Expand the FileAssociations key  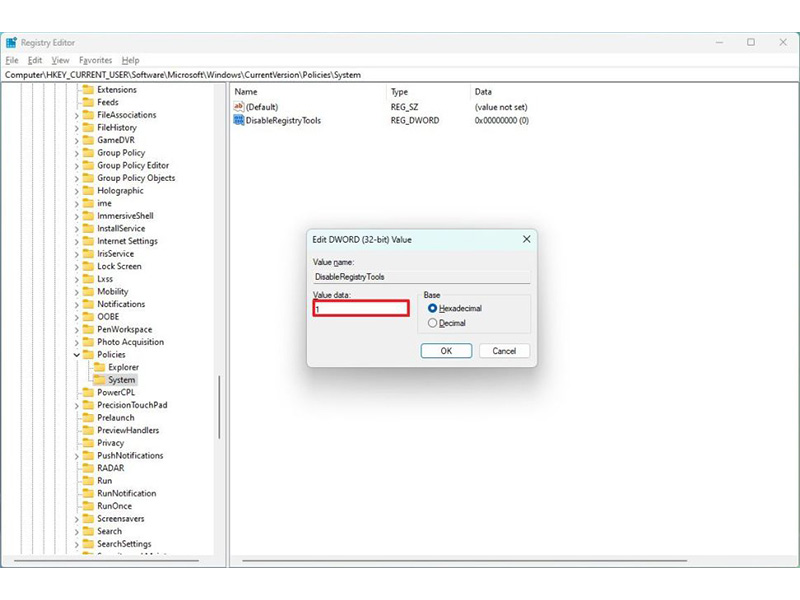77,115
